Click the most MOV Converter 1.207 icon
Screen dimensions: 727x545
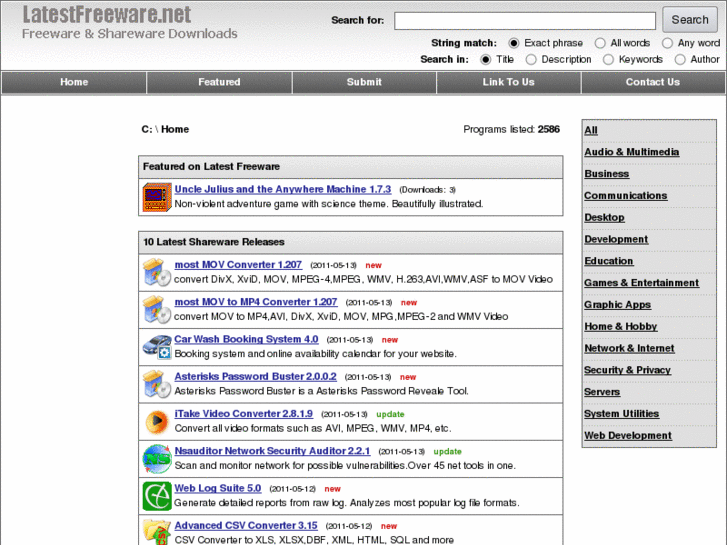(x=157, y=272)
